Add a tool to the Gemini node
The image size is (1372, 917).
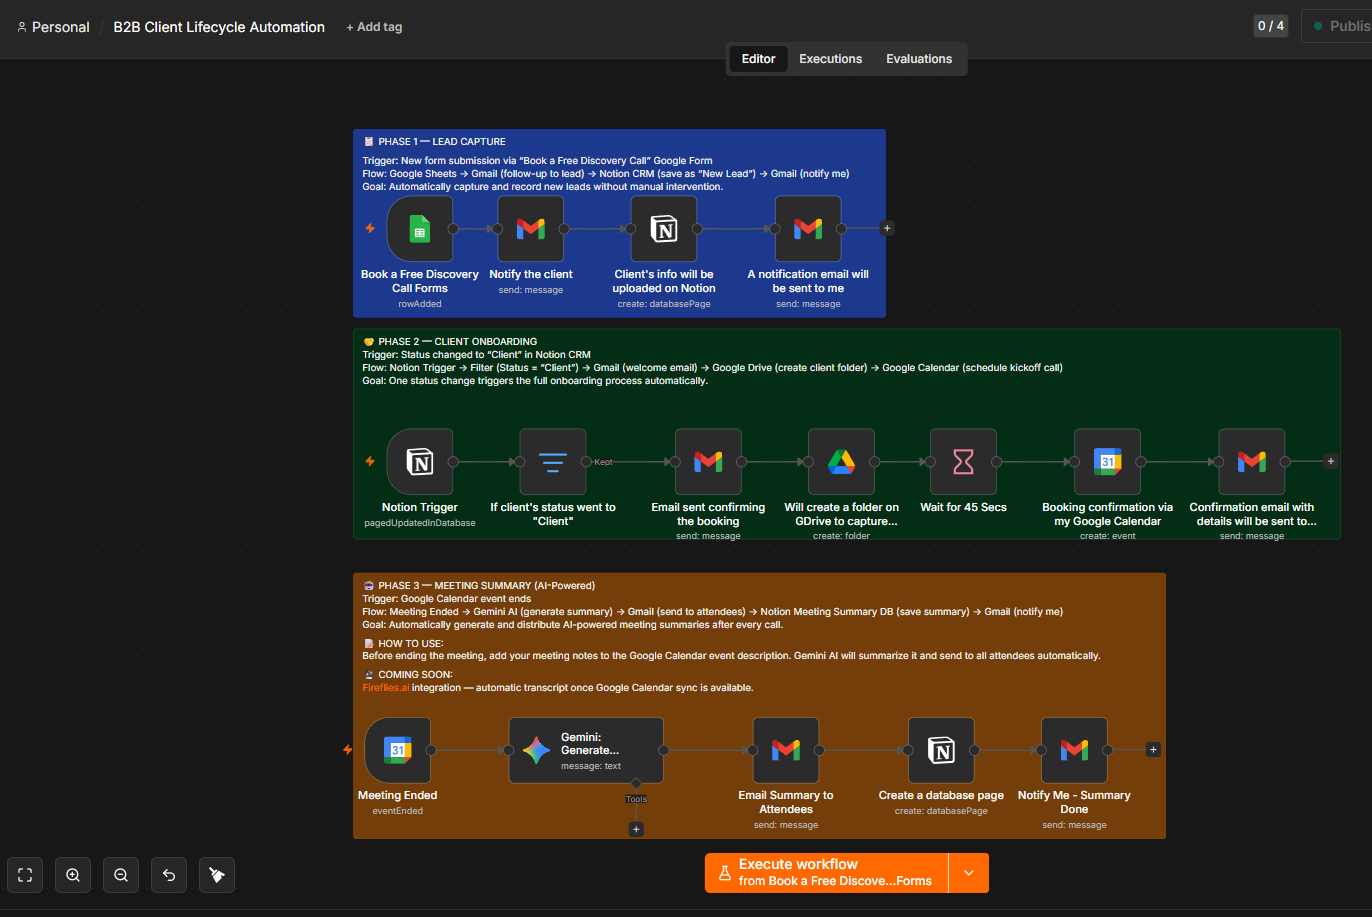[636, 829]
